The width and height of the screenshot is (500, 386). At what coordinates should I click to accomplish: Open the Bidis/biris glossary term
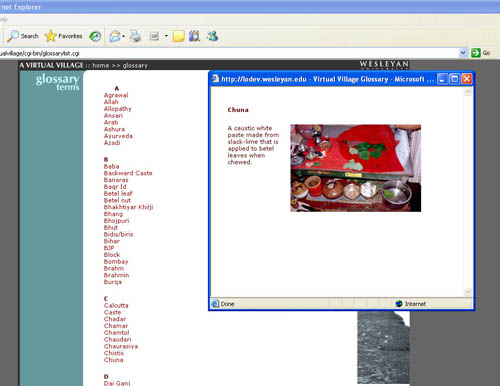[118, 234]
